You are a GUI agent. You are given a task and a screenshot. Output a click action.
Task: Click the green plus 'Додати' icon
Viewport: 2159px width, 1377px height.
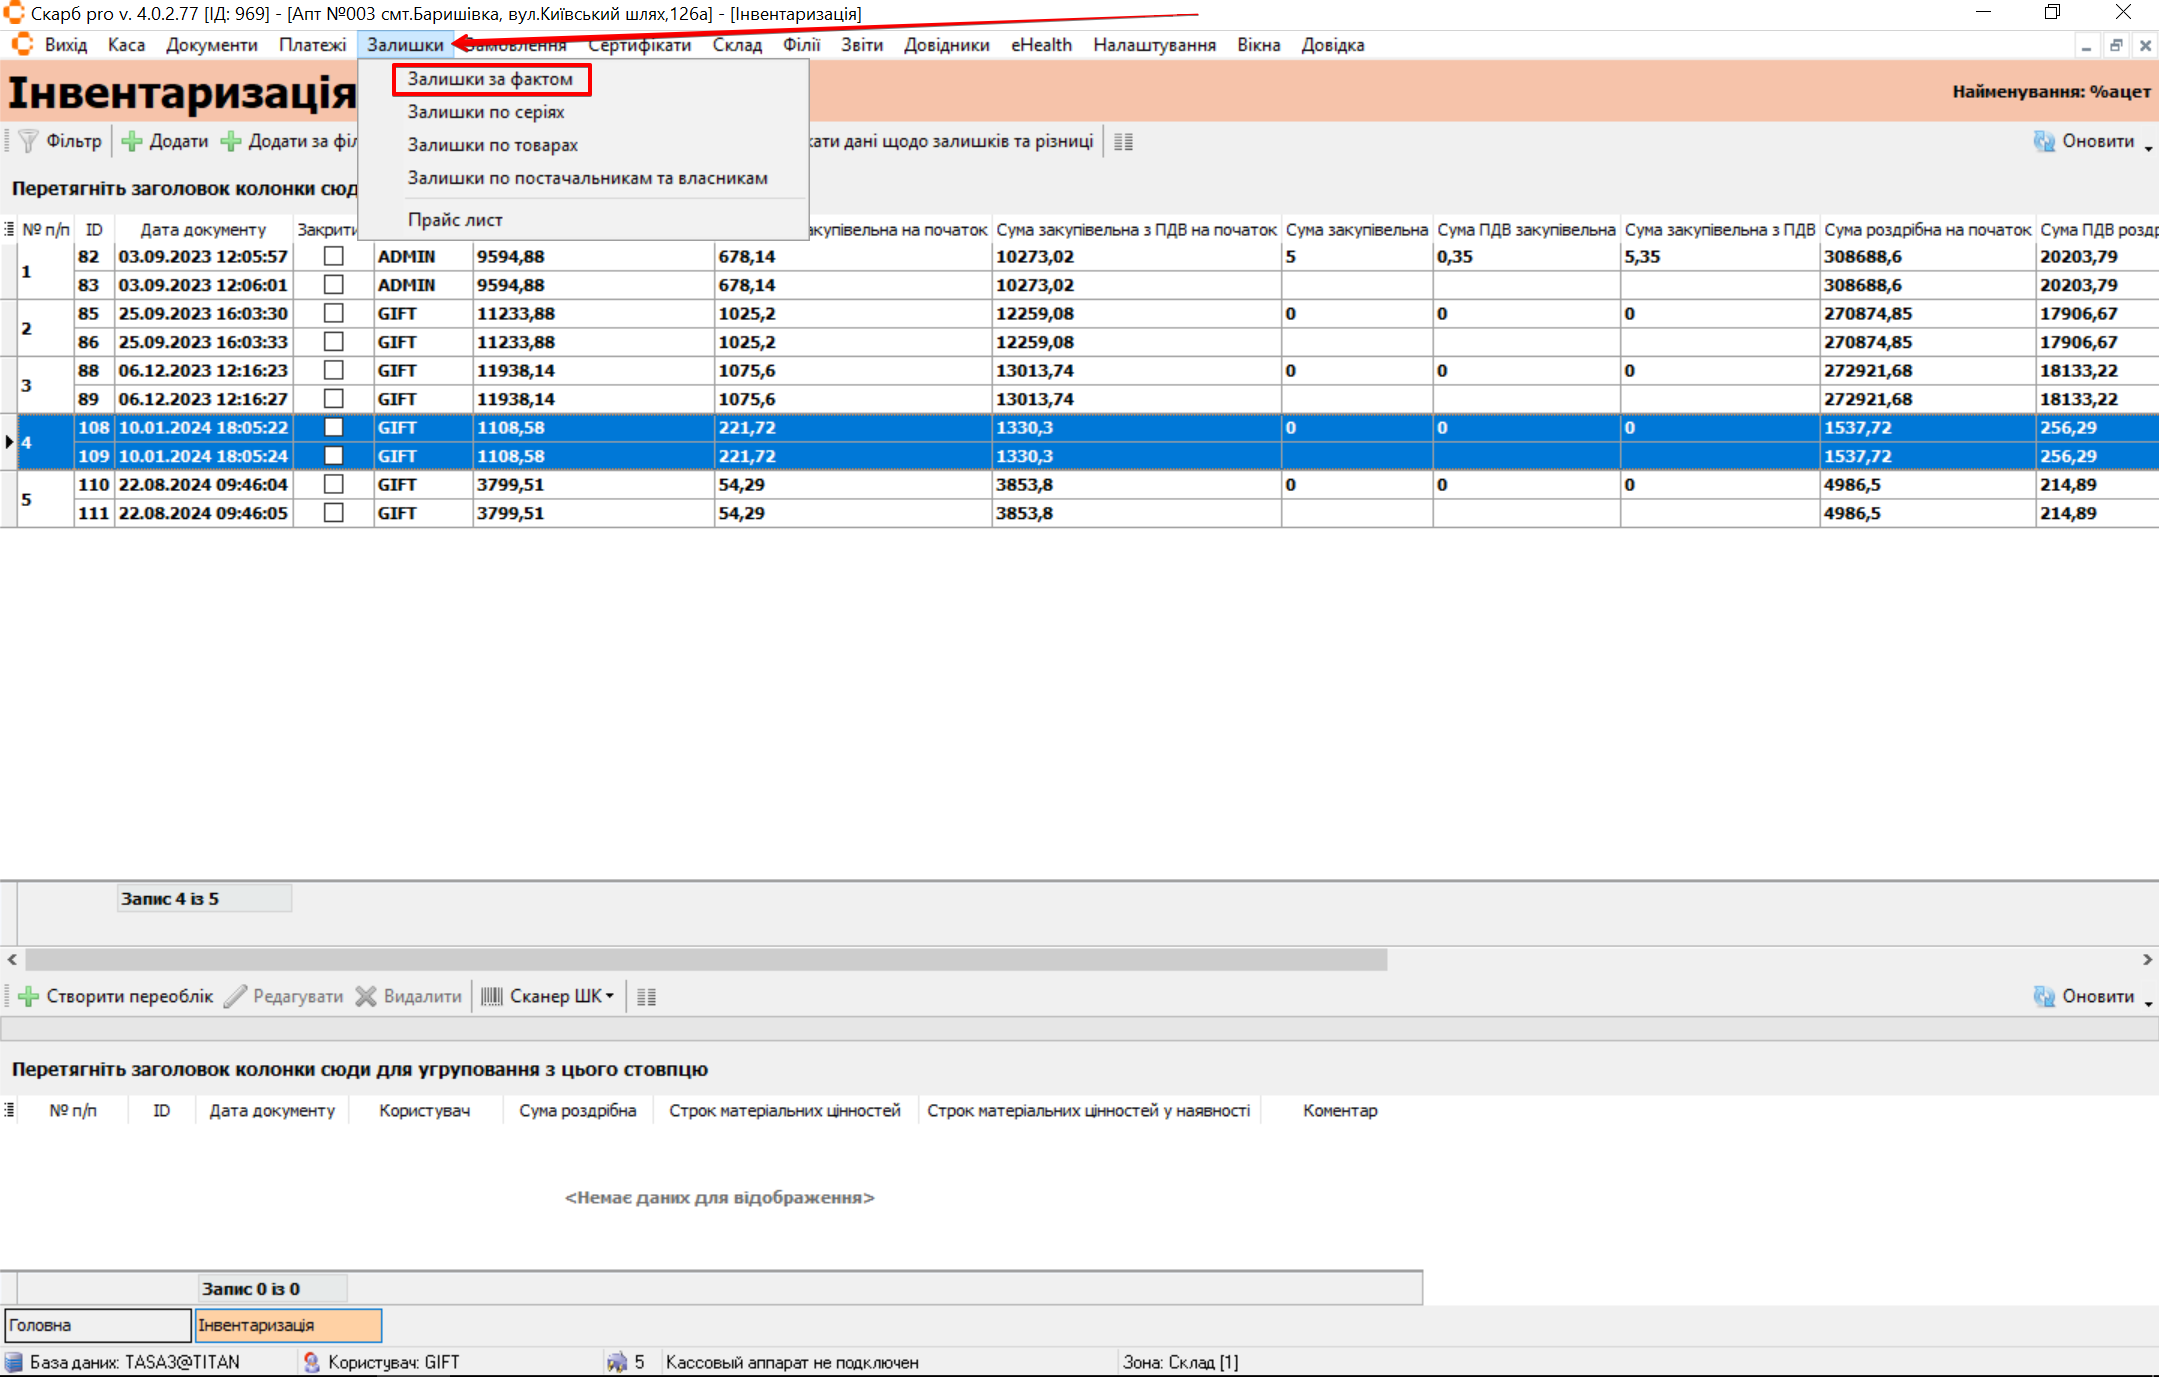pos(132,142)
